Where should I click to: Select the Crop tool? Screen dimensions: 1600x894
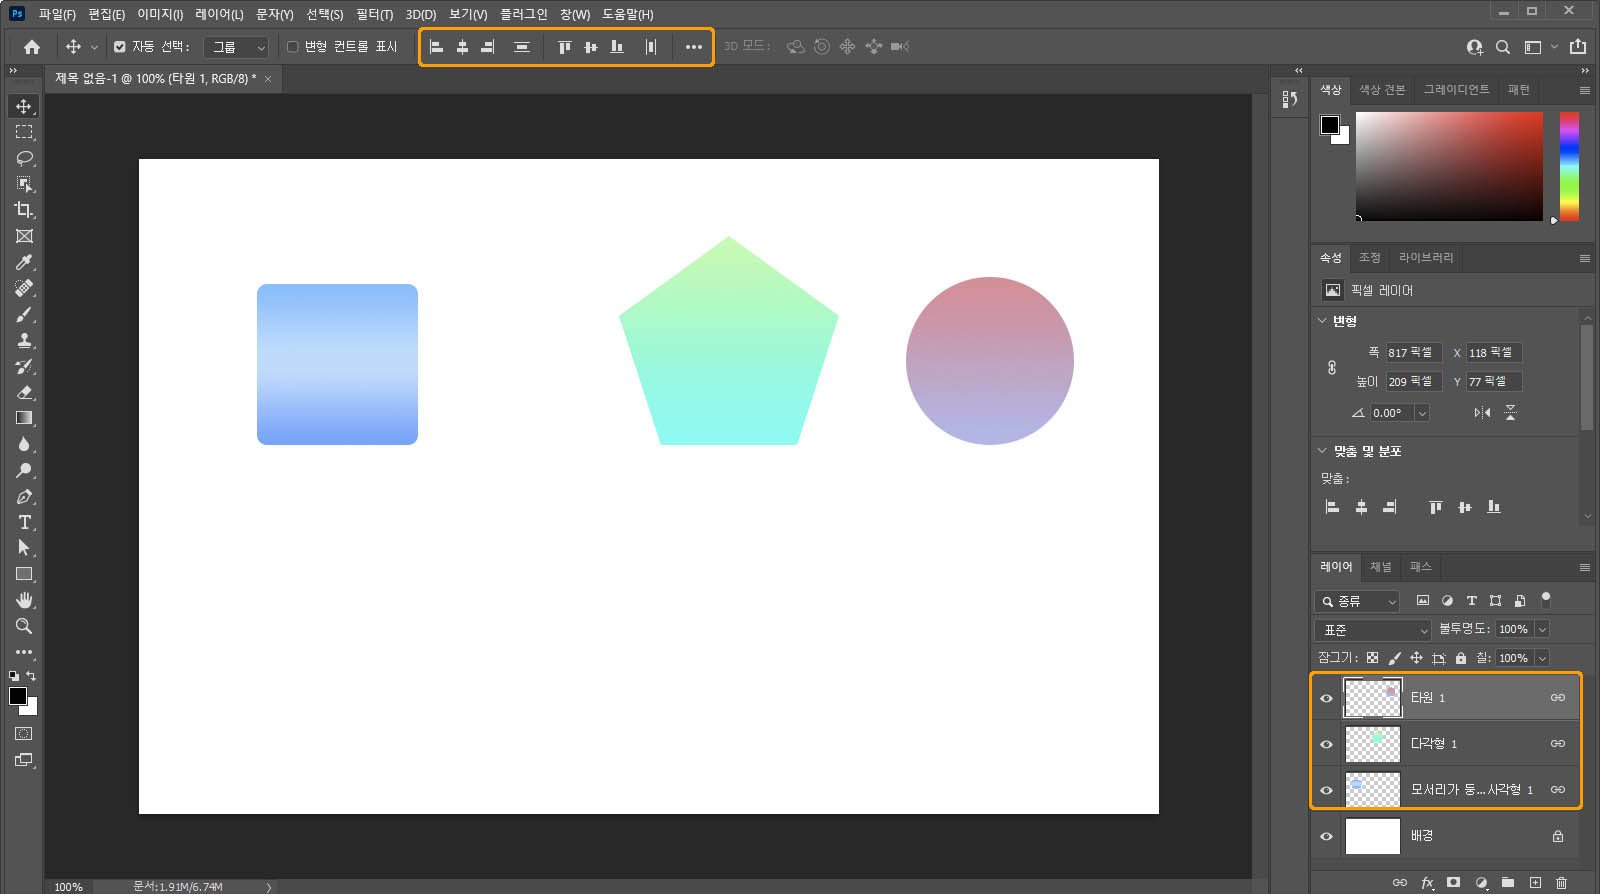pyautogui.click(x=24, y=210)
